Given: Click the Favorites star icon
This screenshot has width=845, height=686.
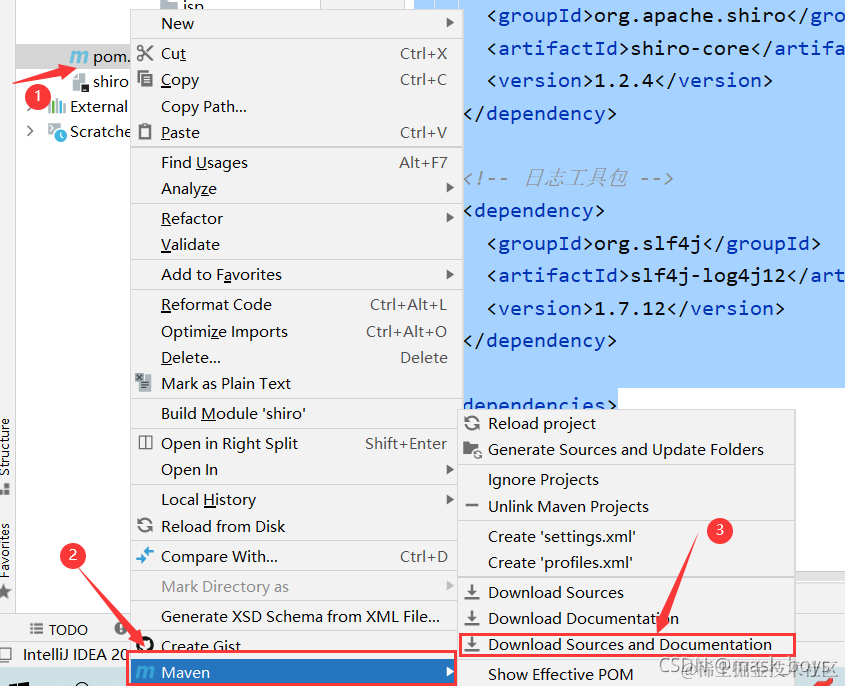Looking at the screenshot, I should click(5, 591).
